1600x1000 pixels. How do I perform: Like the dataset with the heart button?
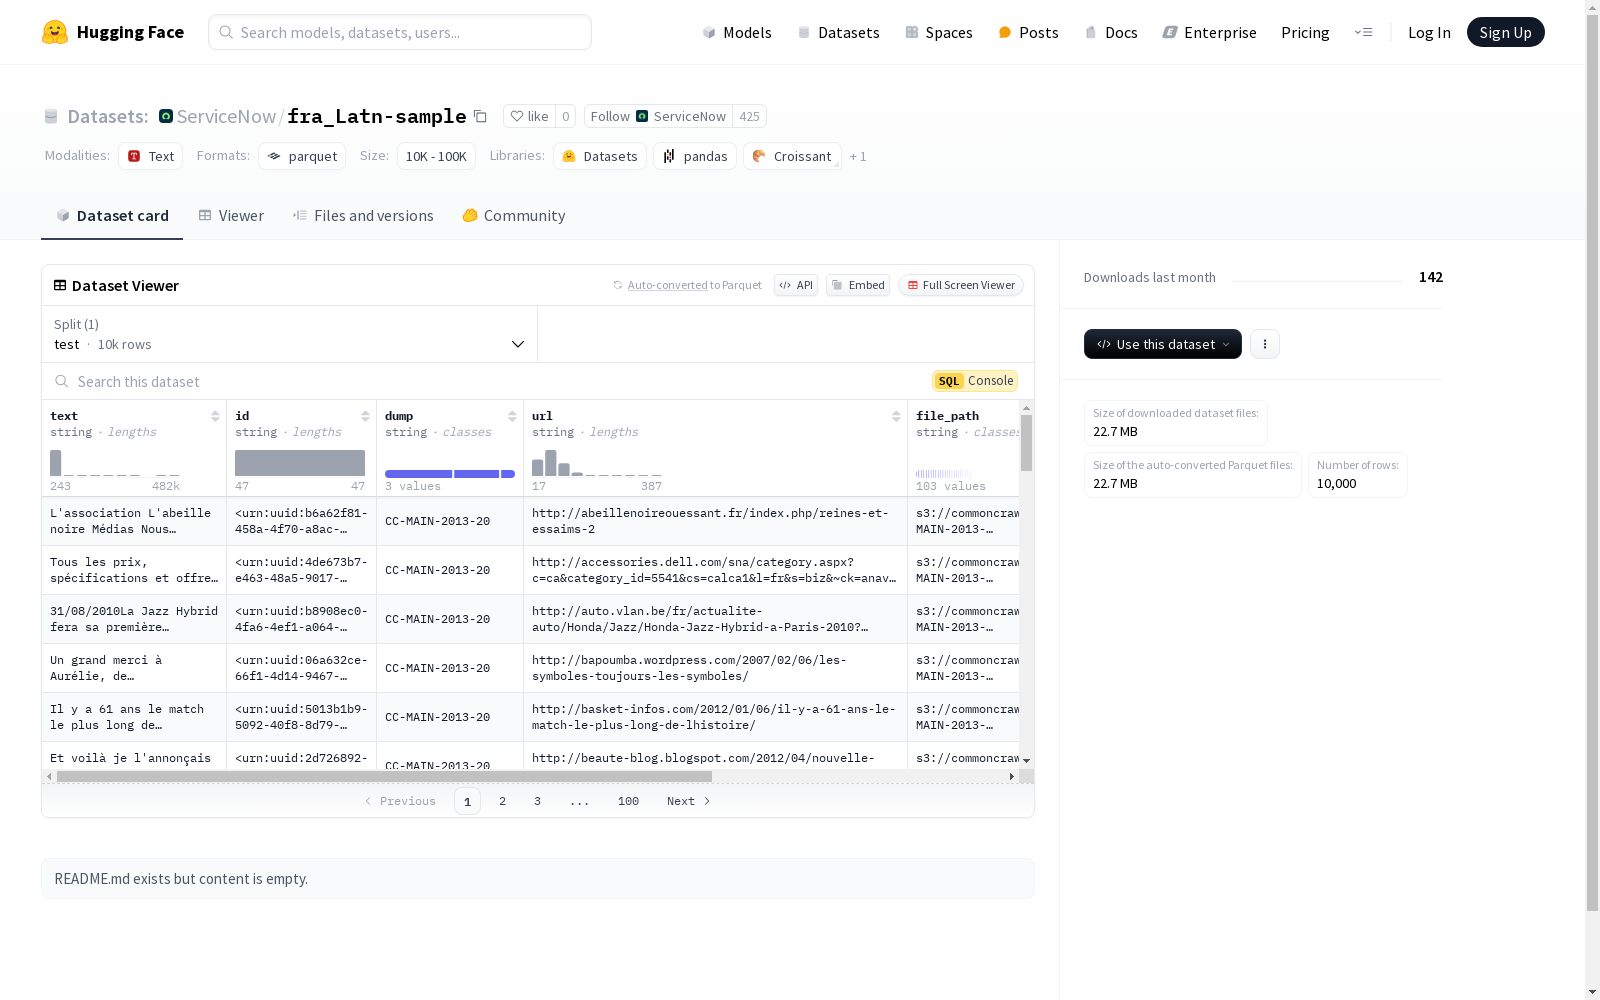click(529, 116)
